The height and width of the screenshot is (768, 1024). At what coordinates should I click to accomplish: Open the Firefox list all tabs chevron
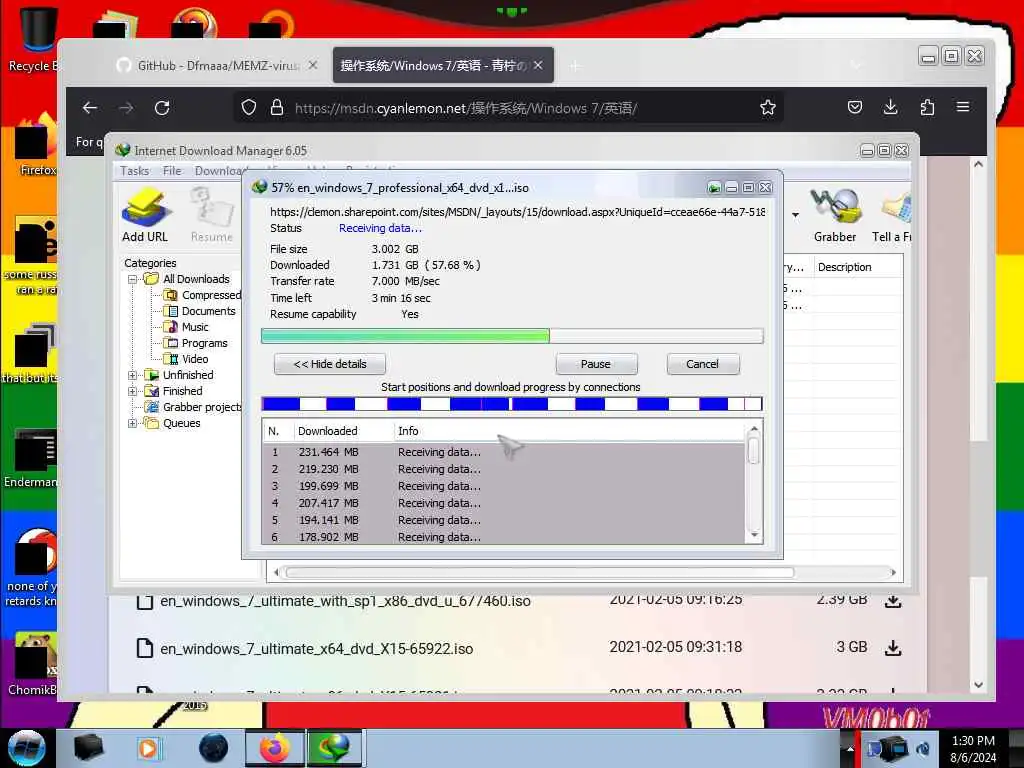coord(856,65)
